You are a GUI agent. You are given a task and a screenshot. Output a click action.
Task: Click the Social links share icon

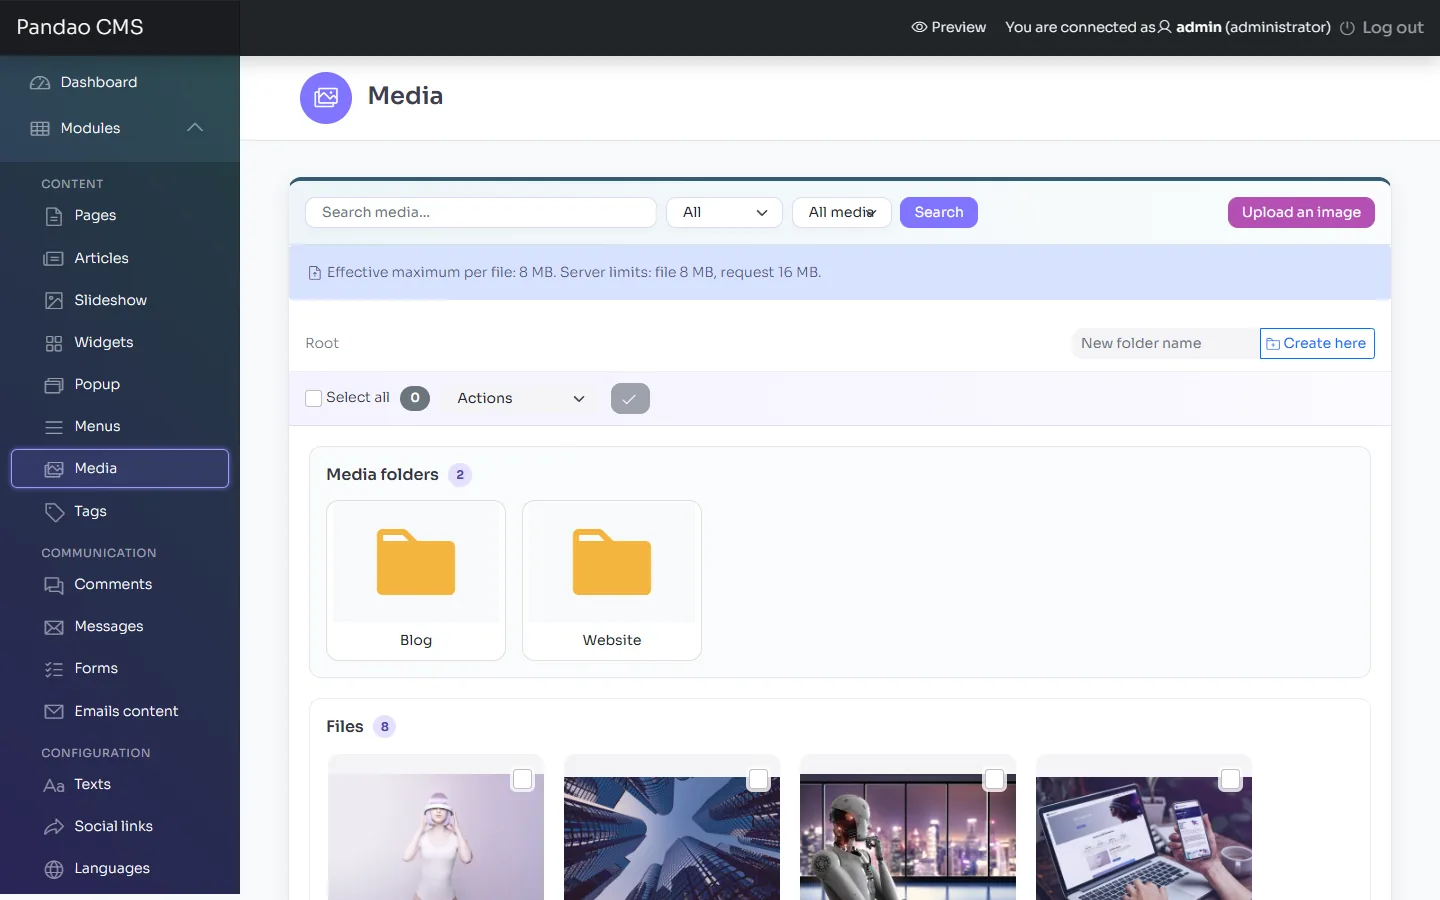click(54, 827)
